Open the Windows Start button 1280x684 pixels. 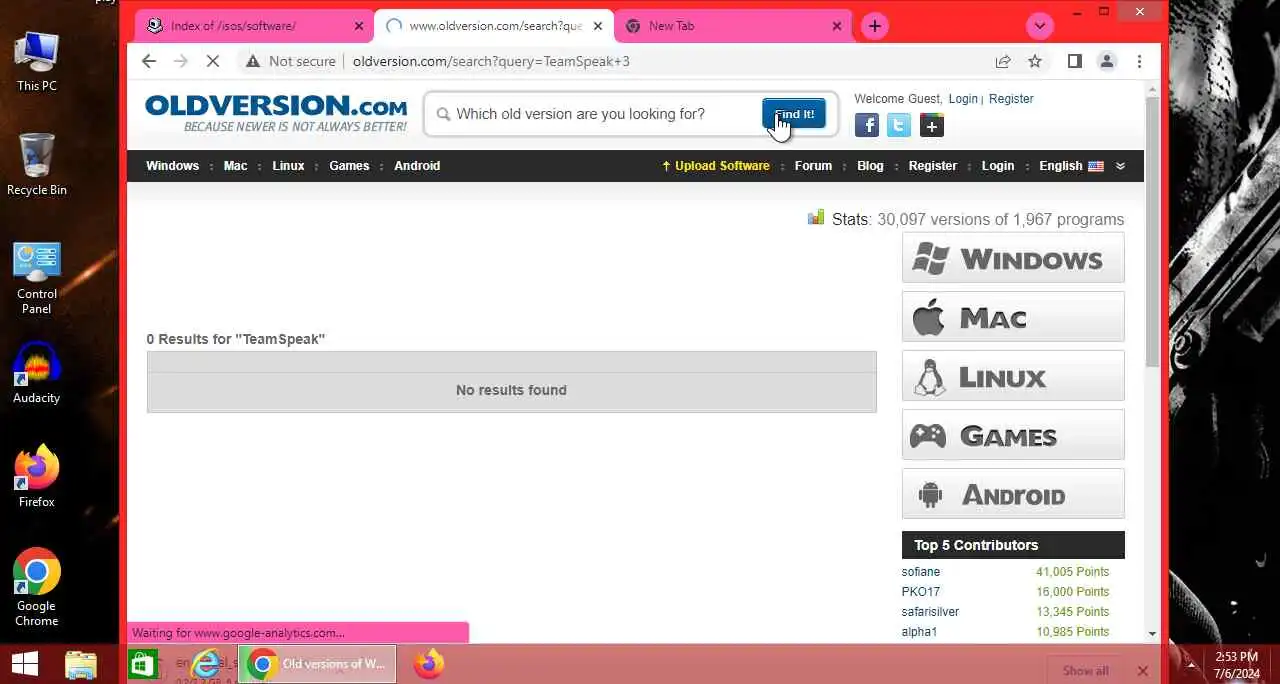click(x=25, y=664)
